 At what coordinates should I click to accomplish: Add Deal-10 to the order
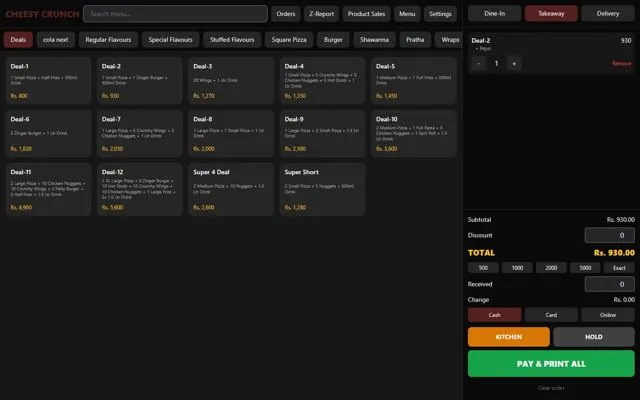[414, 133]
